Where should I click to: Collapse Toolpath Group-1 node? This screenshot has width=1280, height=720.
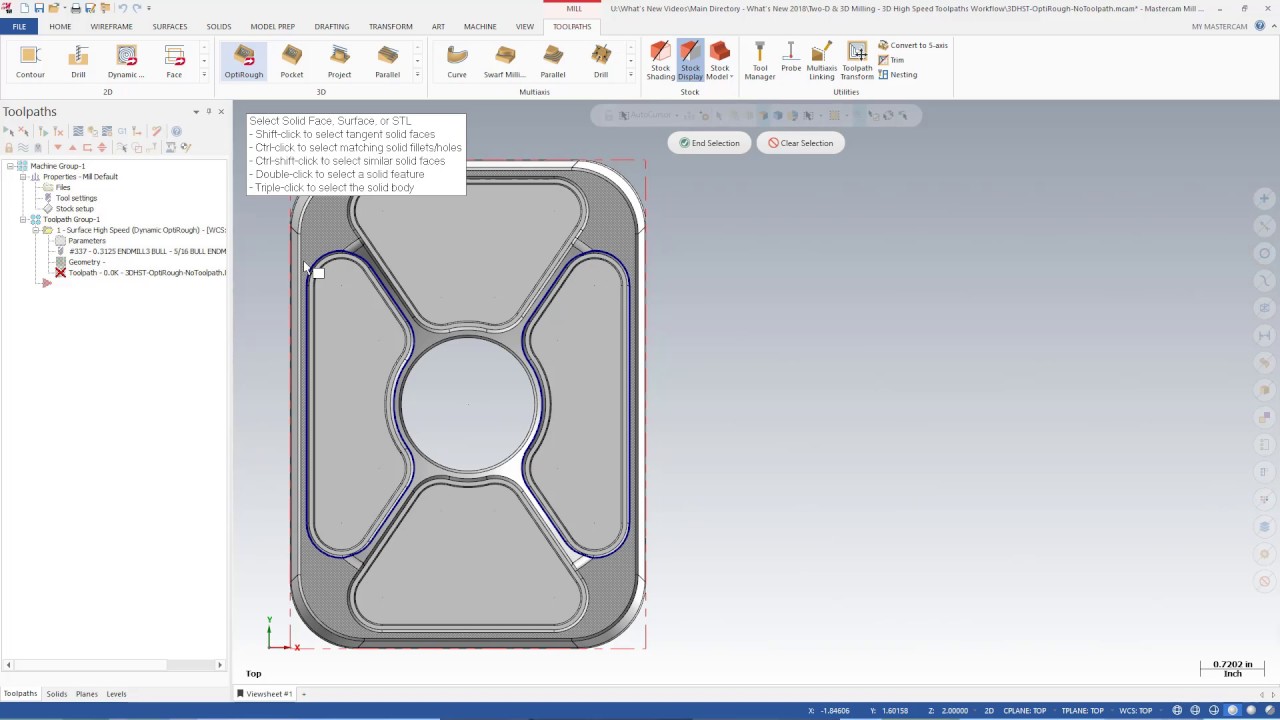tap(22, 220)
